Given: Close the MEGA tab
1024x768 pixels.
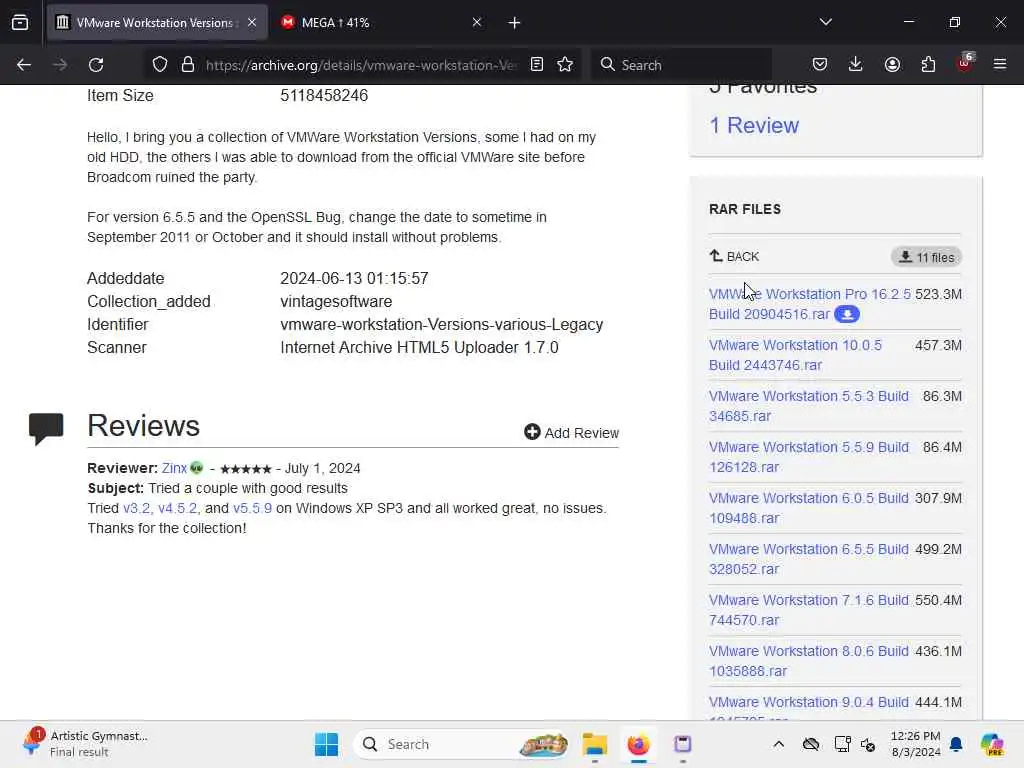Looking at the screenshot, I should point(477,22).
